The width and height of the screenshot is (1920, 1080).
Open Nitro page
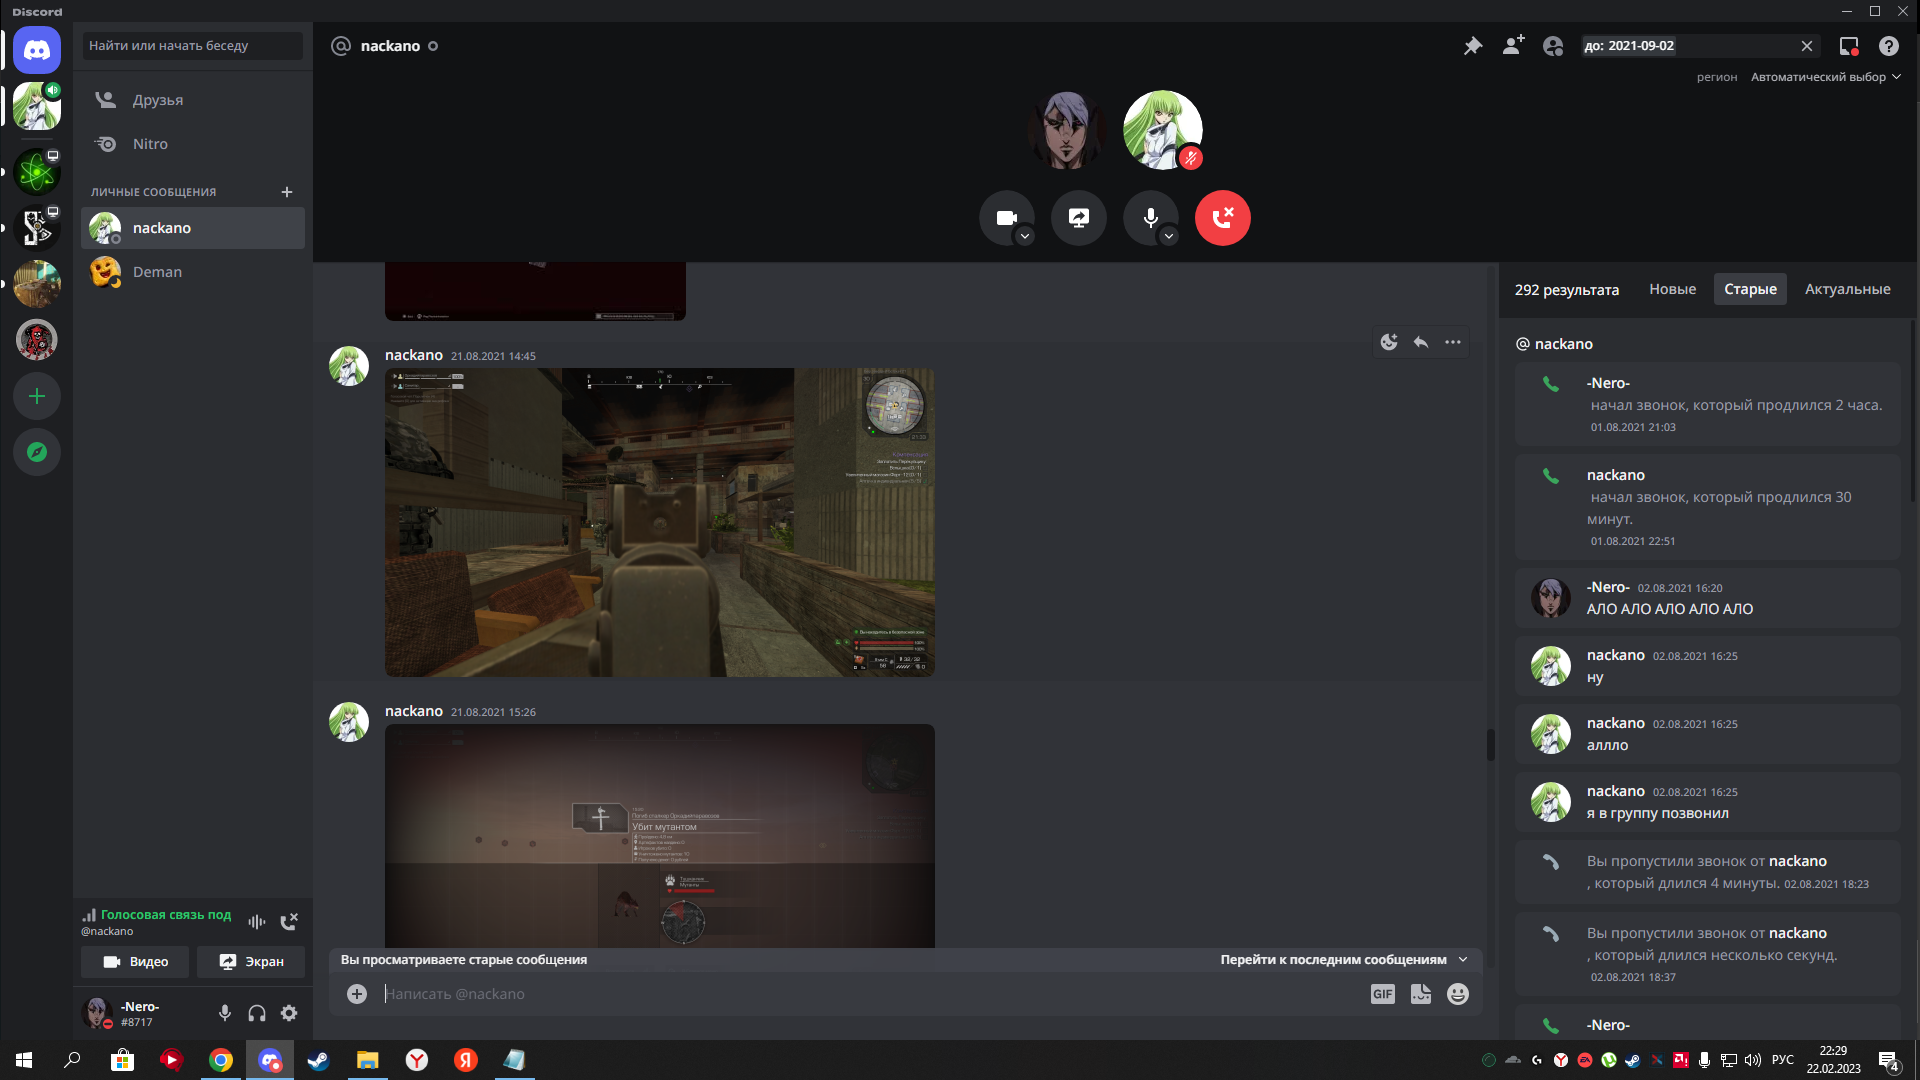coord(193,144)
